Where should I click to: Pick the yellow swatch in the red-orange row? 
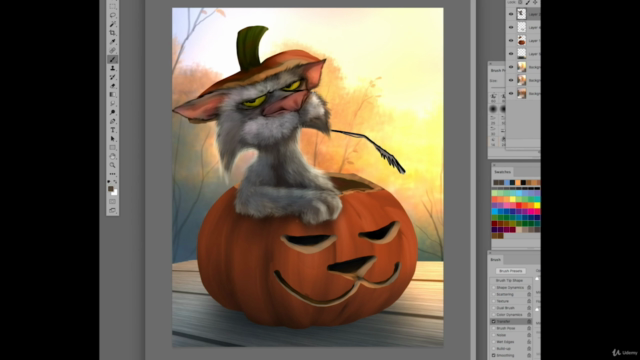[513, 199]
